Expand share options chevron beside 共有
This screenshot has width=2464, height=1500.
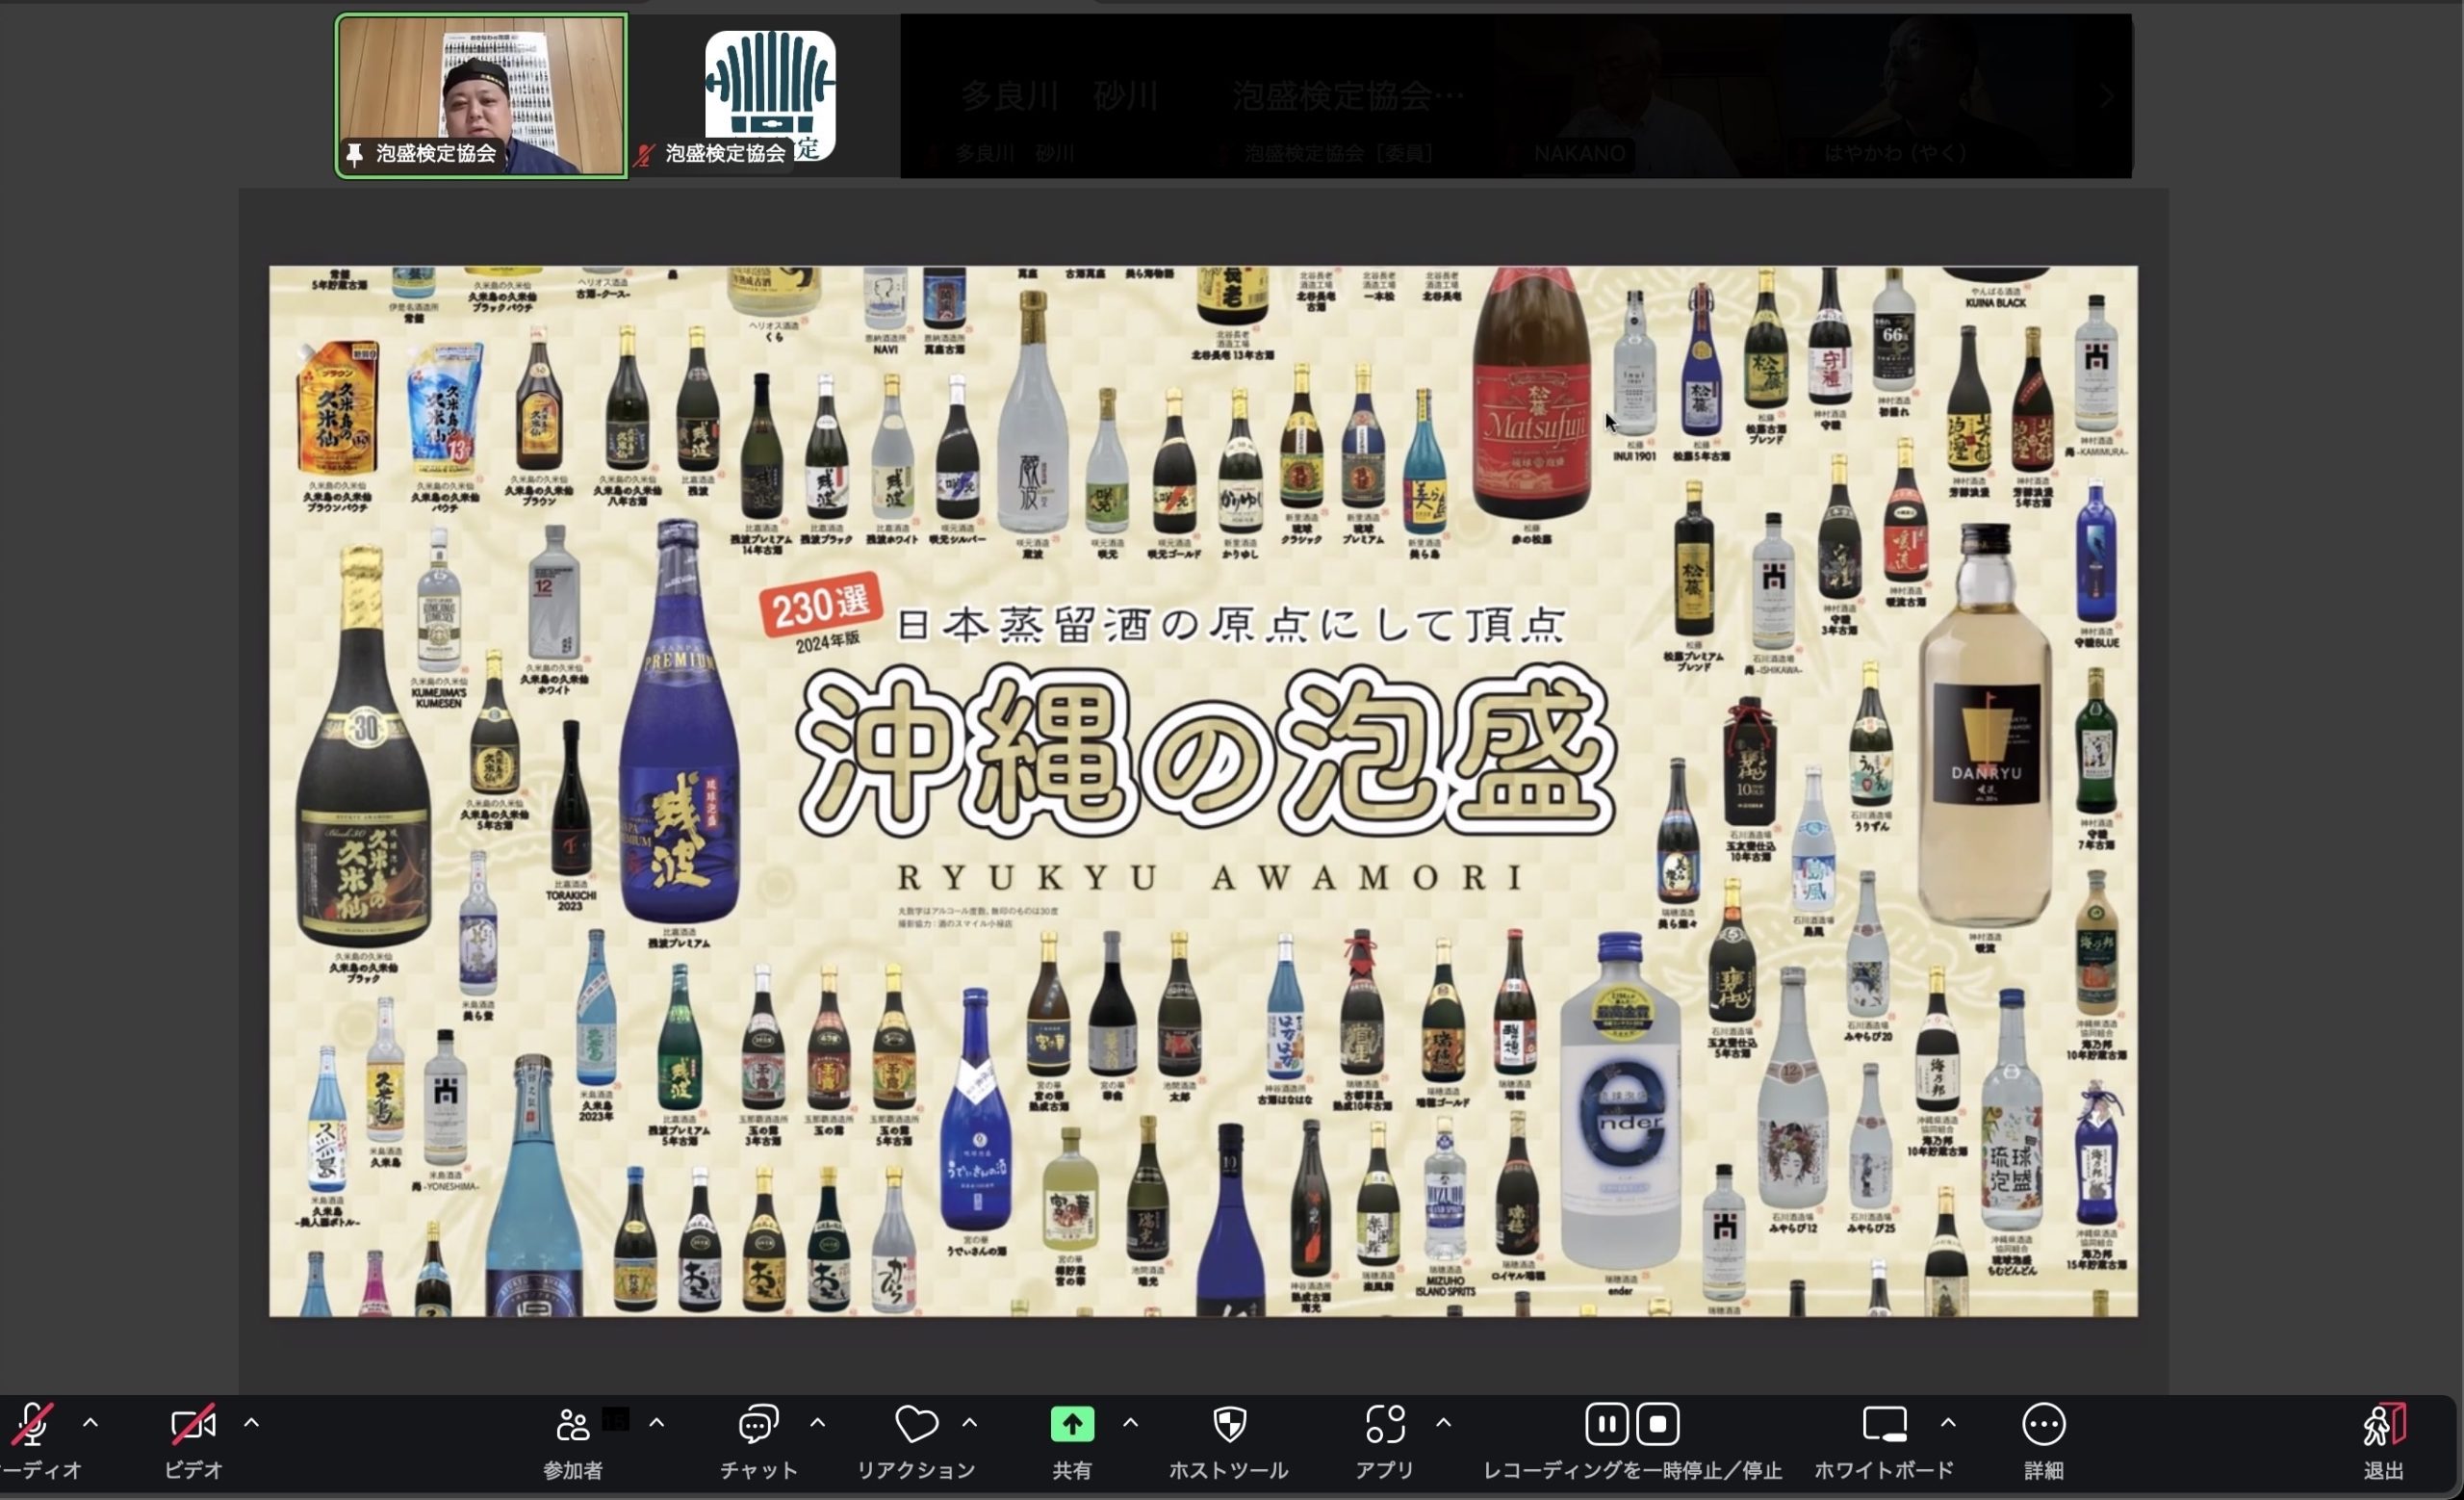coord(1130,1422)
